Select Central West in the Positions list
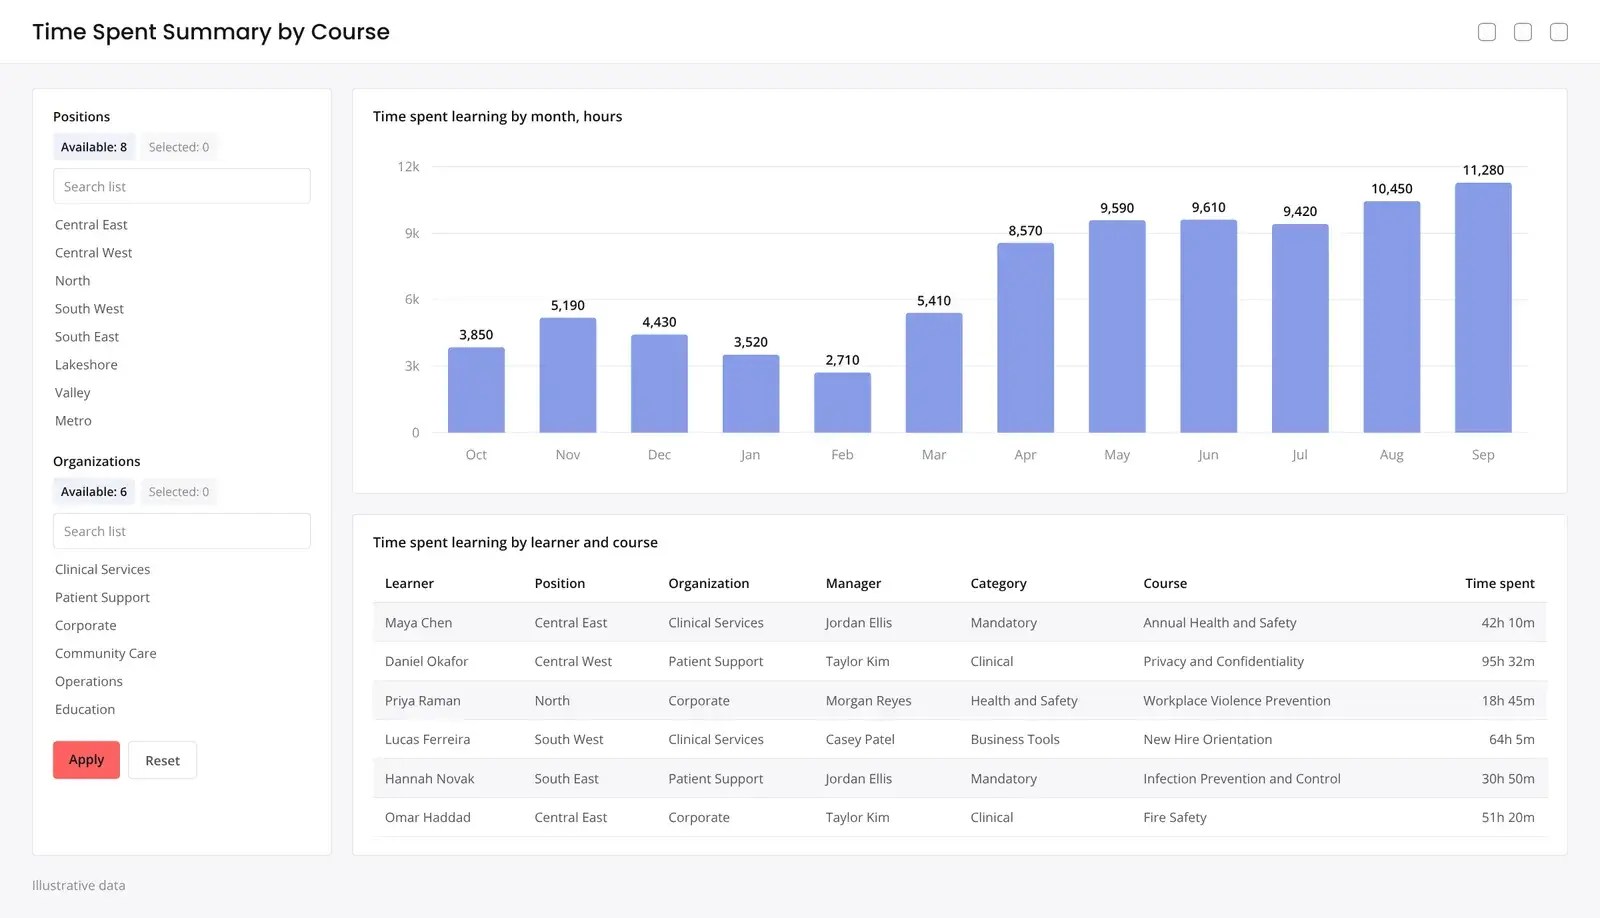This screenshot has height=918, width=1600. click(x=93, y=253)
